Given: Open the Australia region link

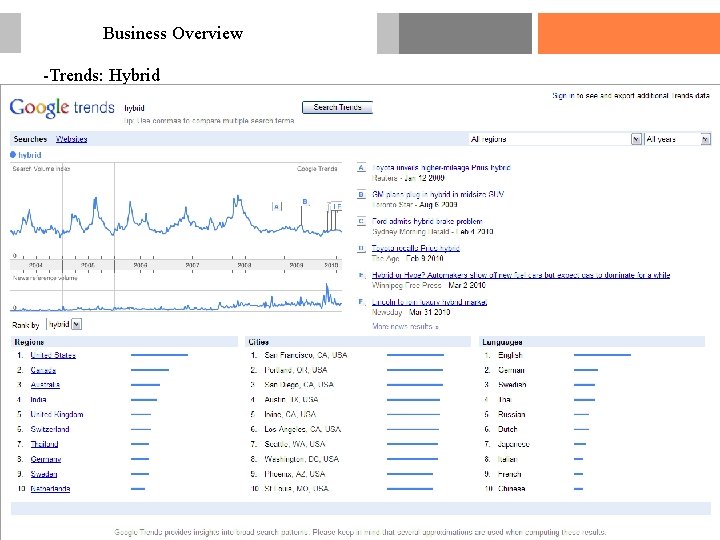Looking at the screenshot, I should [x=45, y=385].
